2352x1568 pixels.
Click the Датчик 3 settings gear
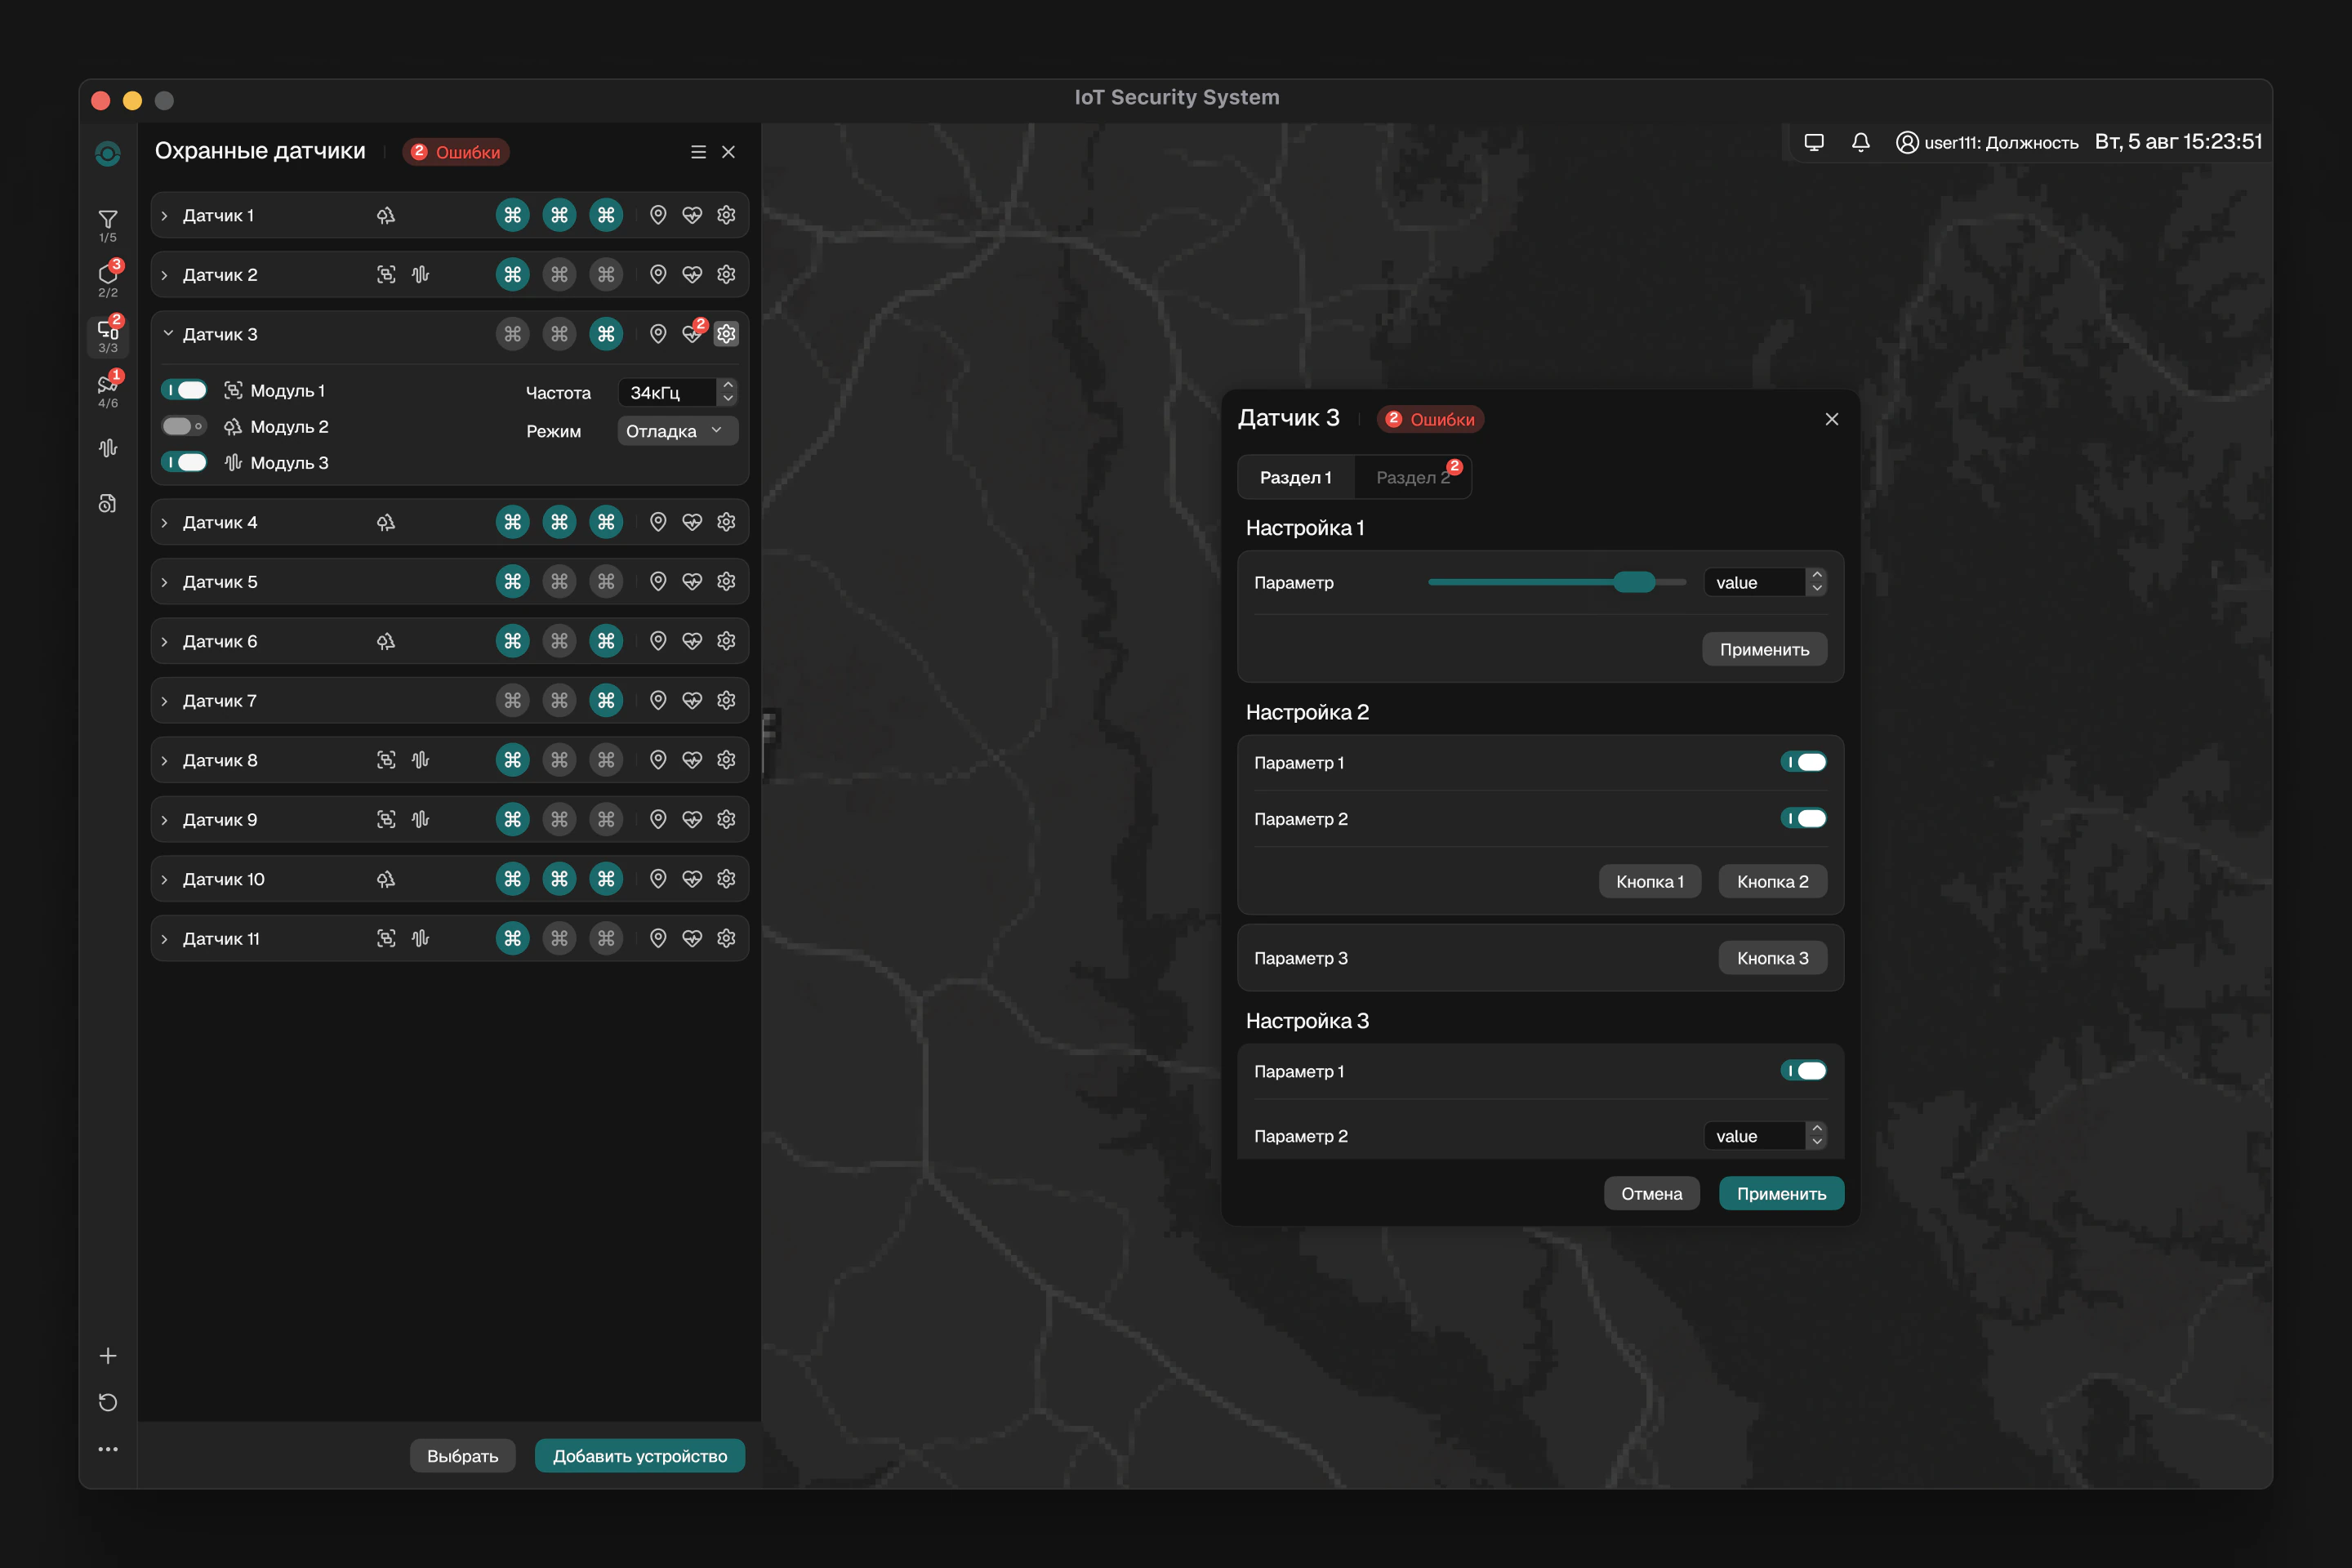726,334
